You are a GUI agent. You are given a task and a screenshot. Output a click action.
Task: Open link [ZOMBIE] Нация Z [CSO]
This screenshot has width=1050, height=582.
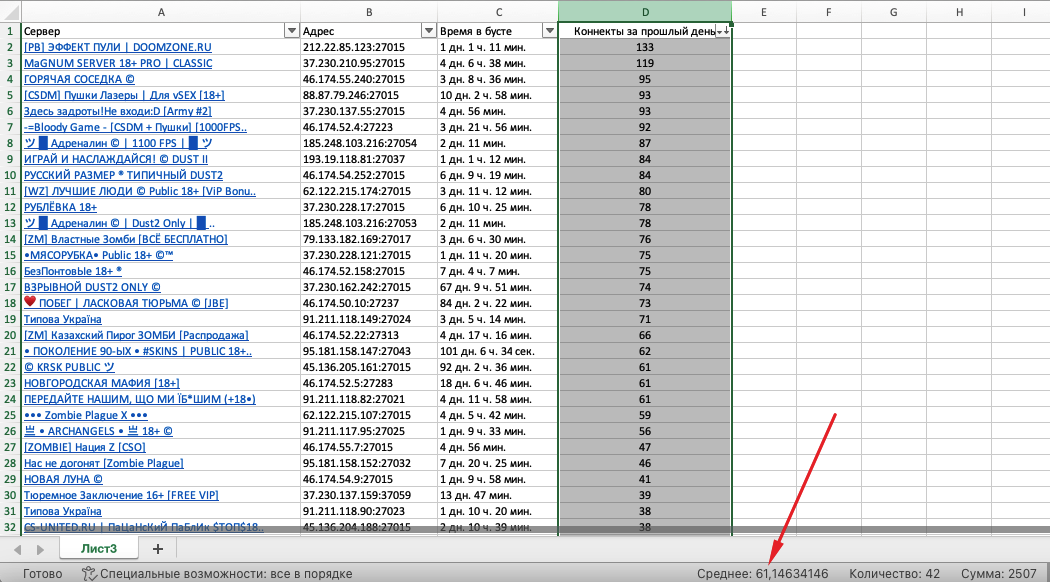[x=85, y=447]
